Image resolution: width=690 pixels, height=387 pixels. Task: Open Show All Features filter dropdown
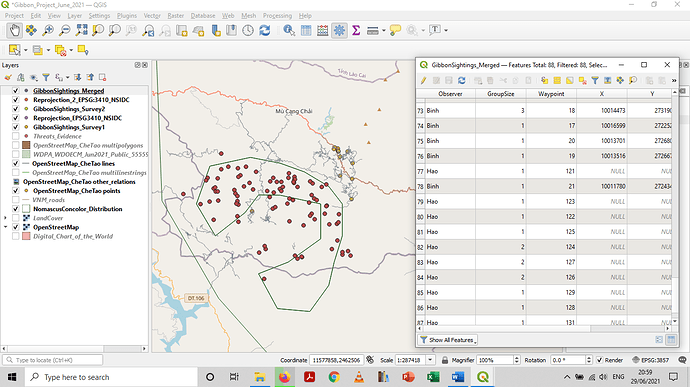pos(447,340)
